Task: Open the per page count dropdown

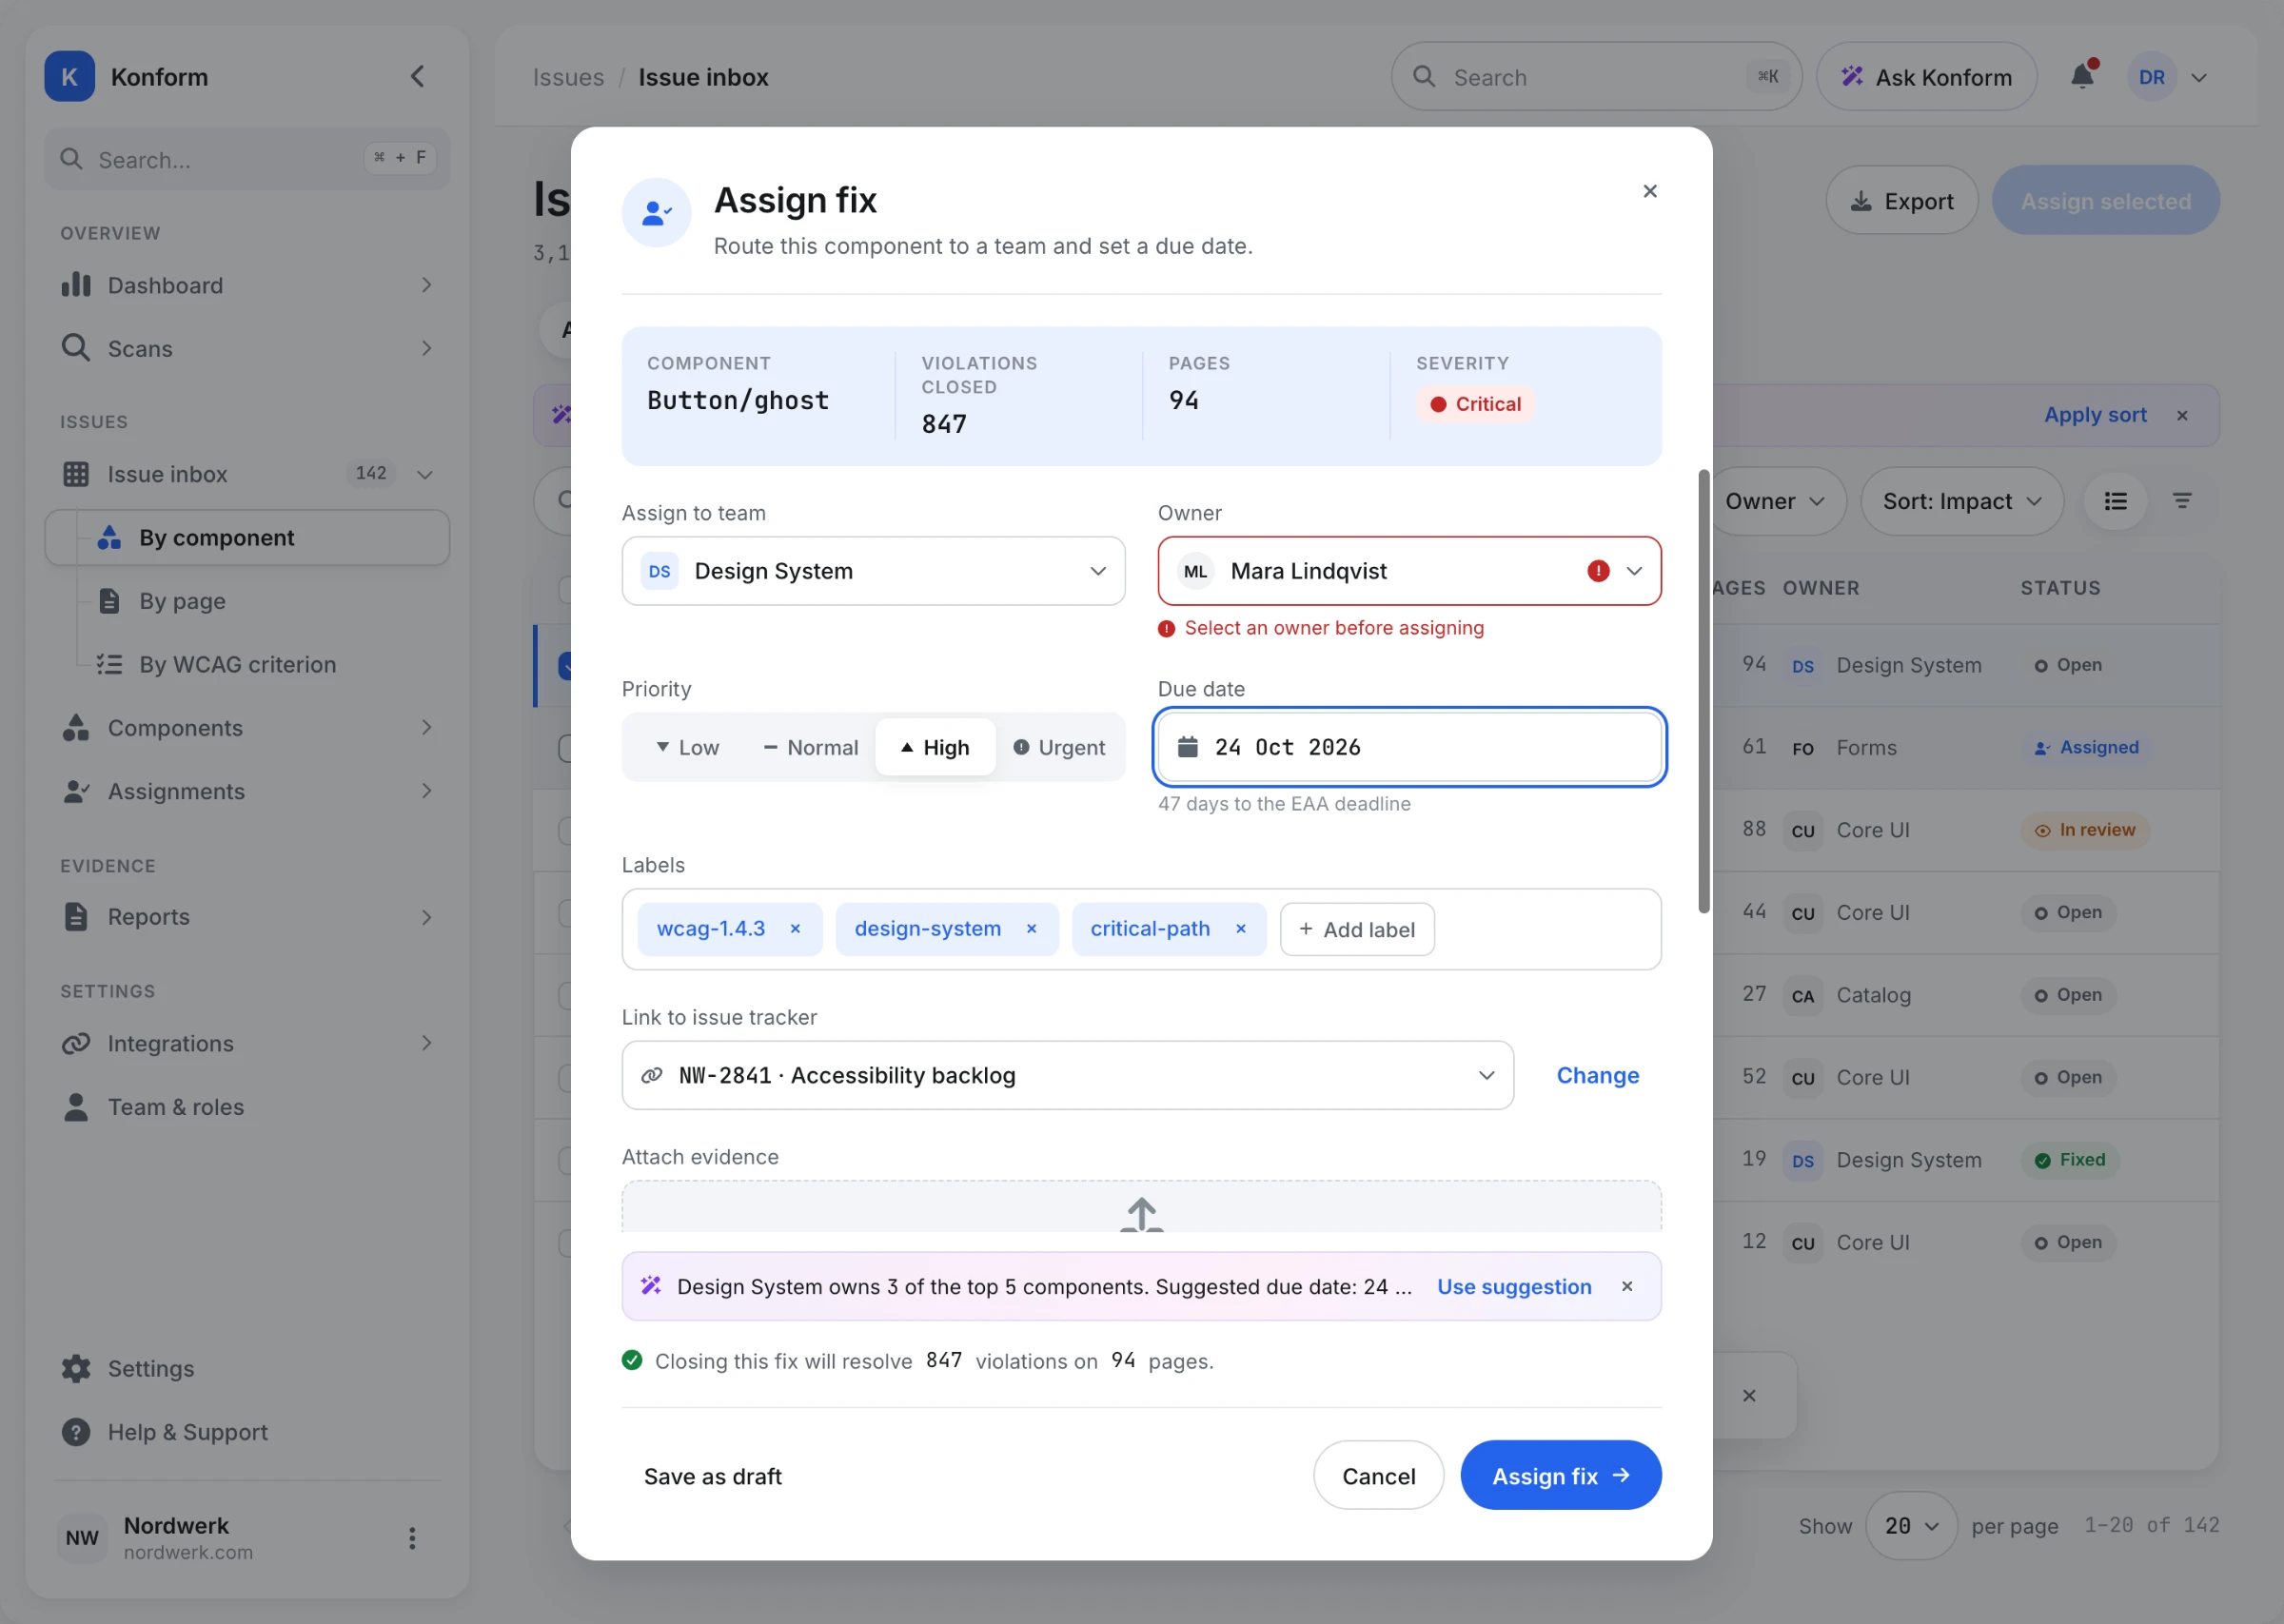Action: 1910,1525
